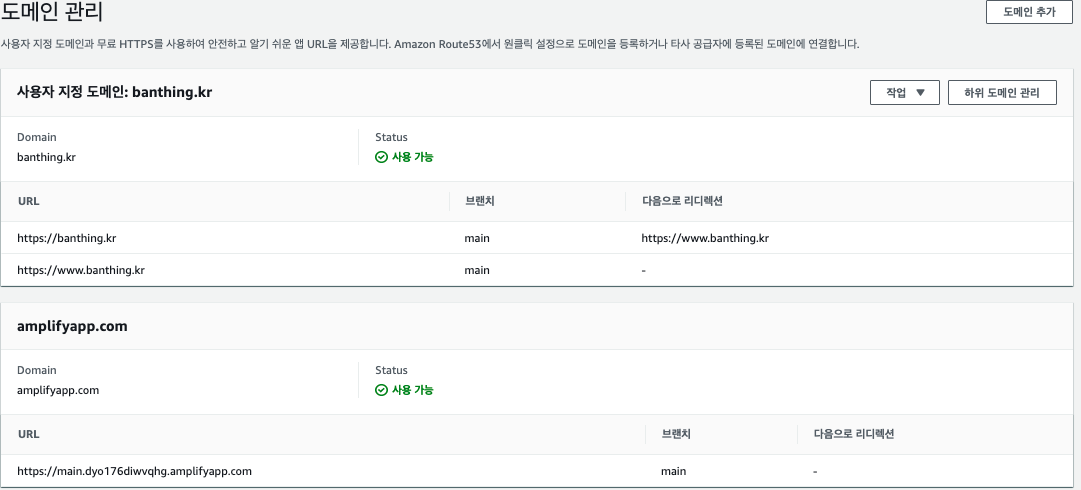This screenshot has width=1081, height=490.
Task: Click the main branch cell for https://banthing.kr
Action: pos(477,238)
